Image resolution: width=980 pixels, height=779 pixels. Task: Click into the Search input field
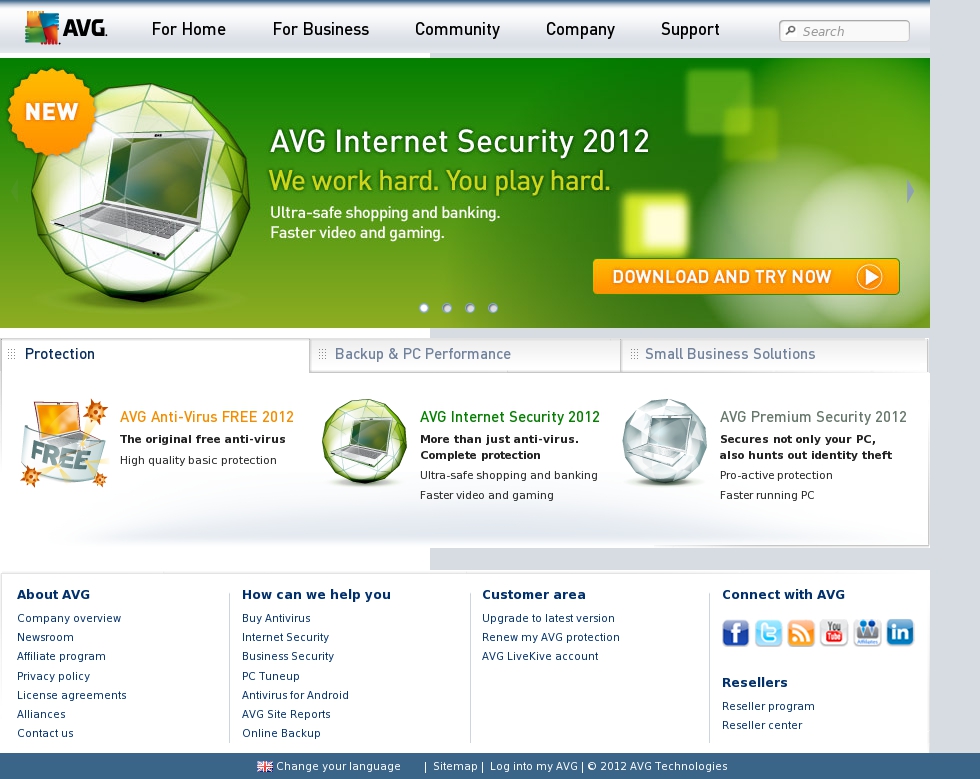(844, 31)
